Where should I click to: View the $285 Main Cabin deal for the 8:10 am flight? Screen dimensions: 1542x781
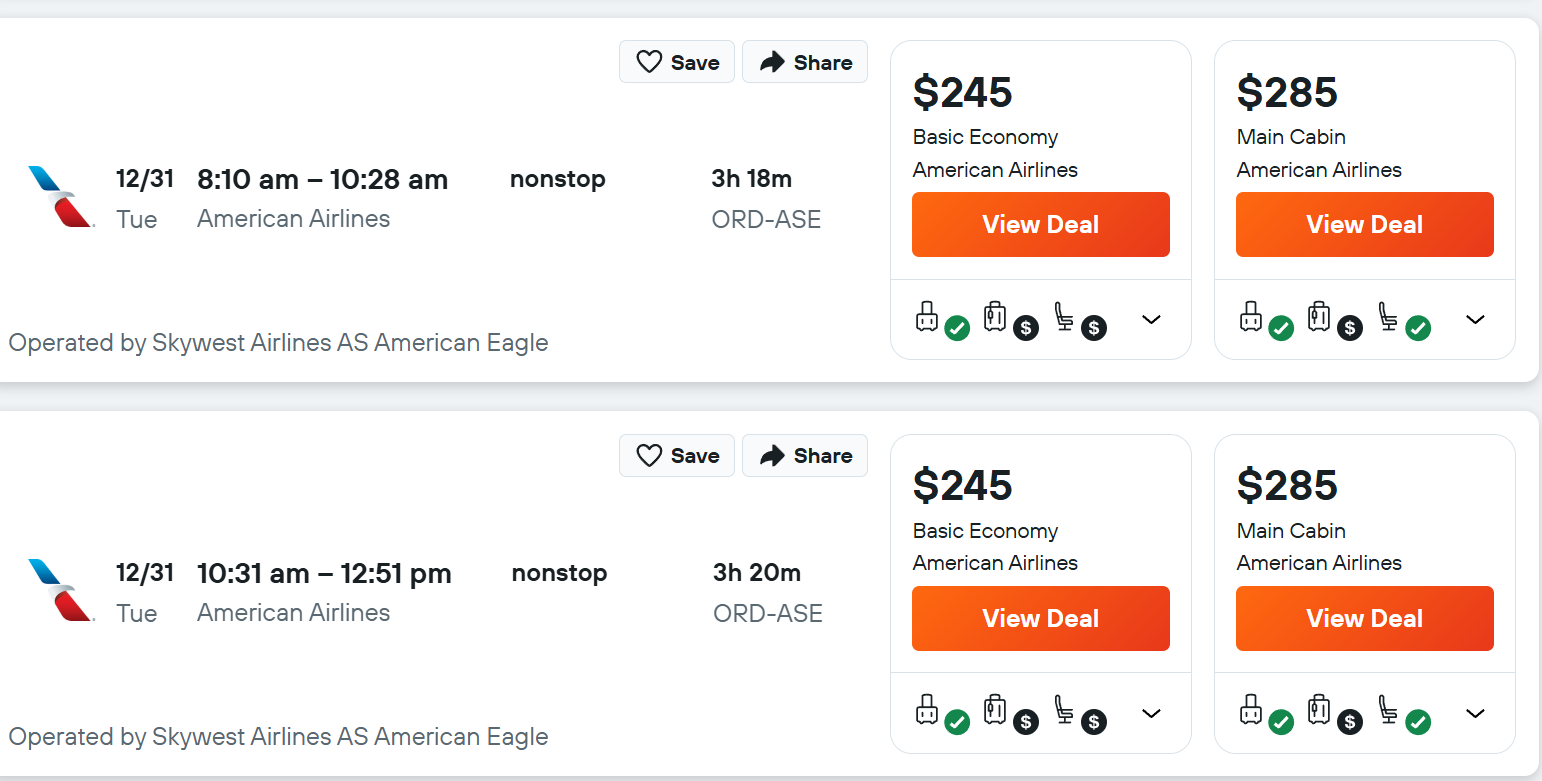pos(1365,224)
